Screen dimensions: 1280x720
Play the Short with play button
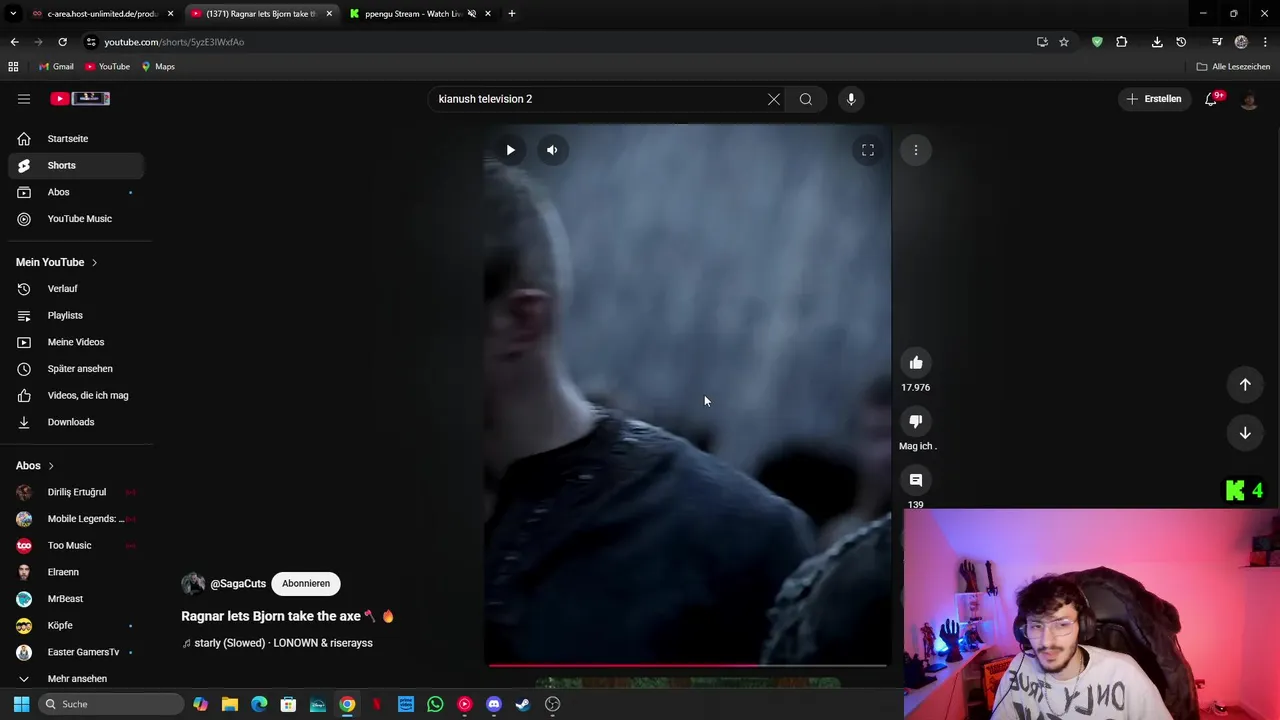pos(510,150)
